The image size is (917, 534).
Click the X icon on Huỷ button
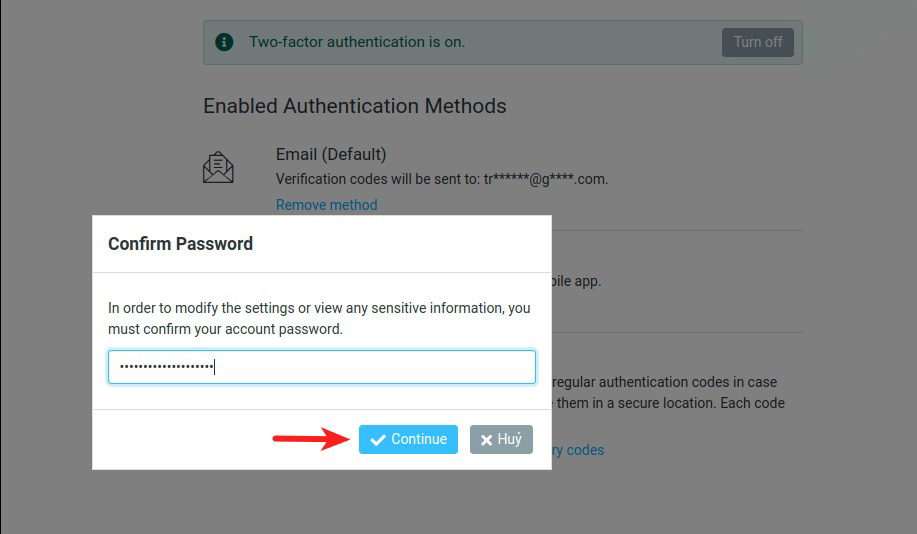486,440
